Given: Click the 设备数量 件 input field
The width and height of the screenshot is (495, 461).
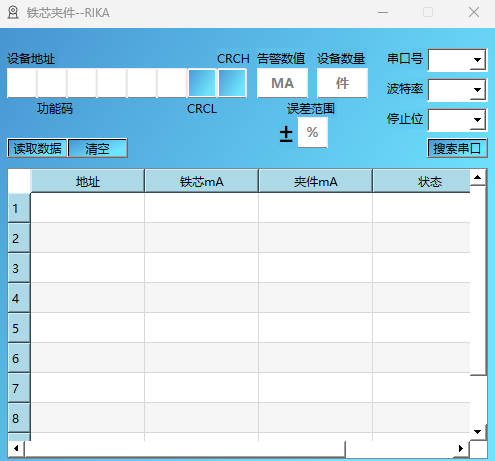Looking at the screenshot, I should (342, 83).
